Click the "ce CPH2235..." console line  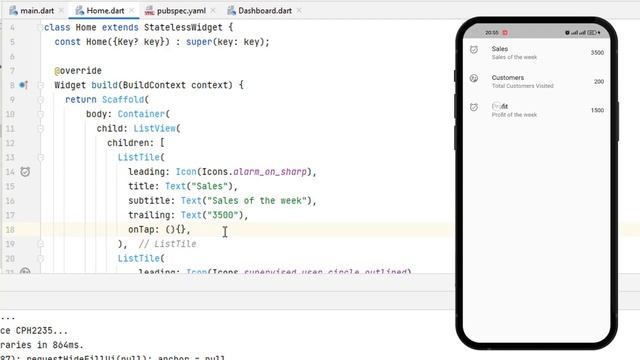34,331
